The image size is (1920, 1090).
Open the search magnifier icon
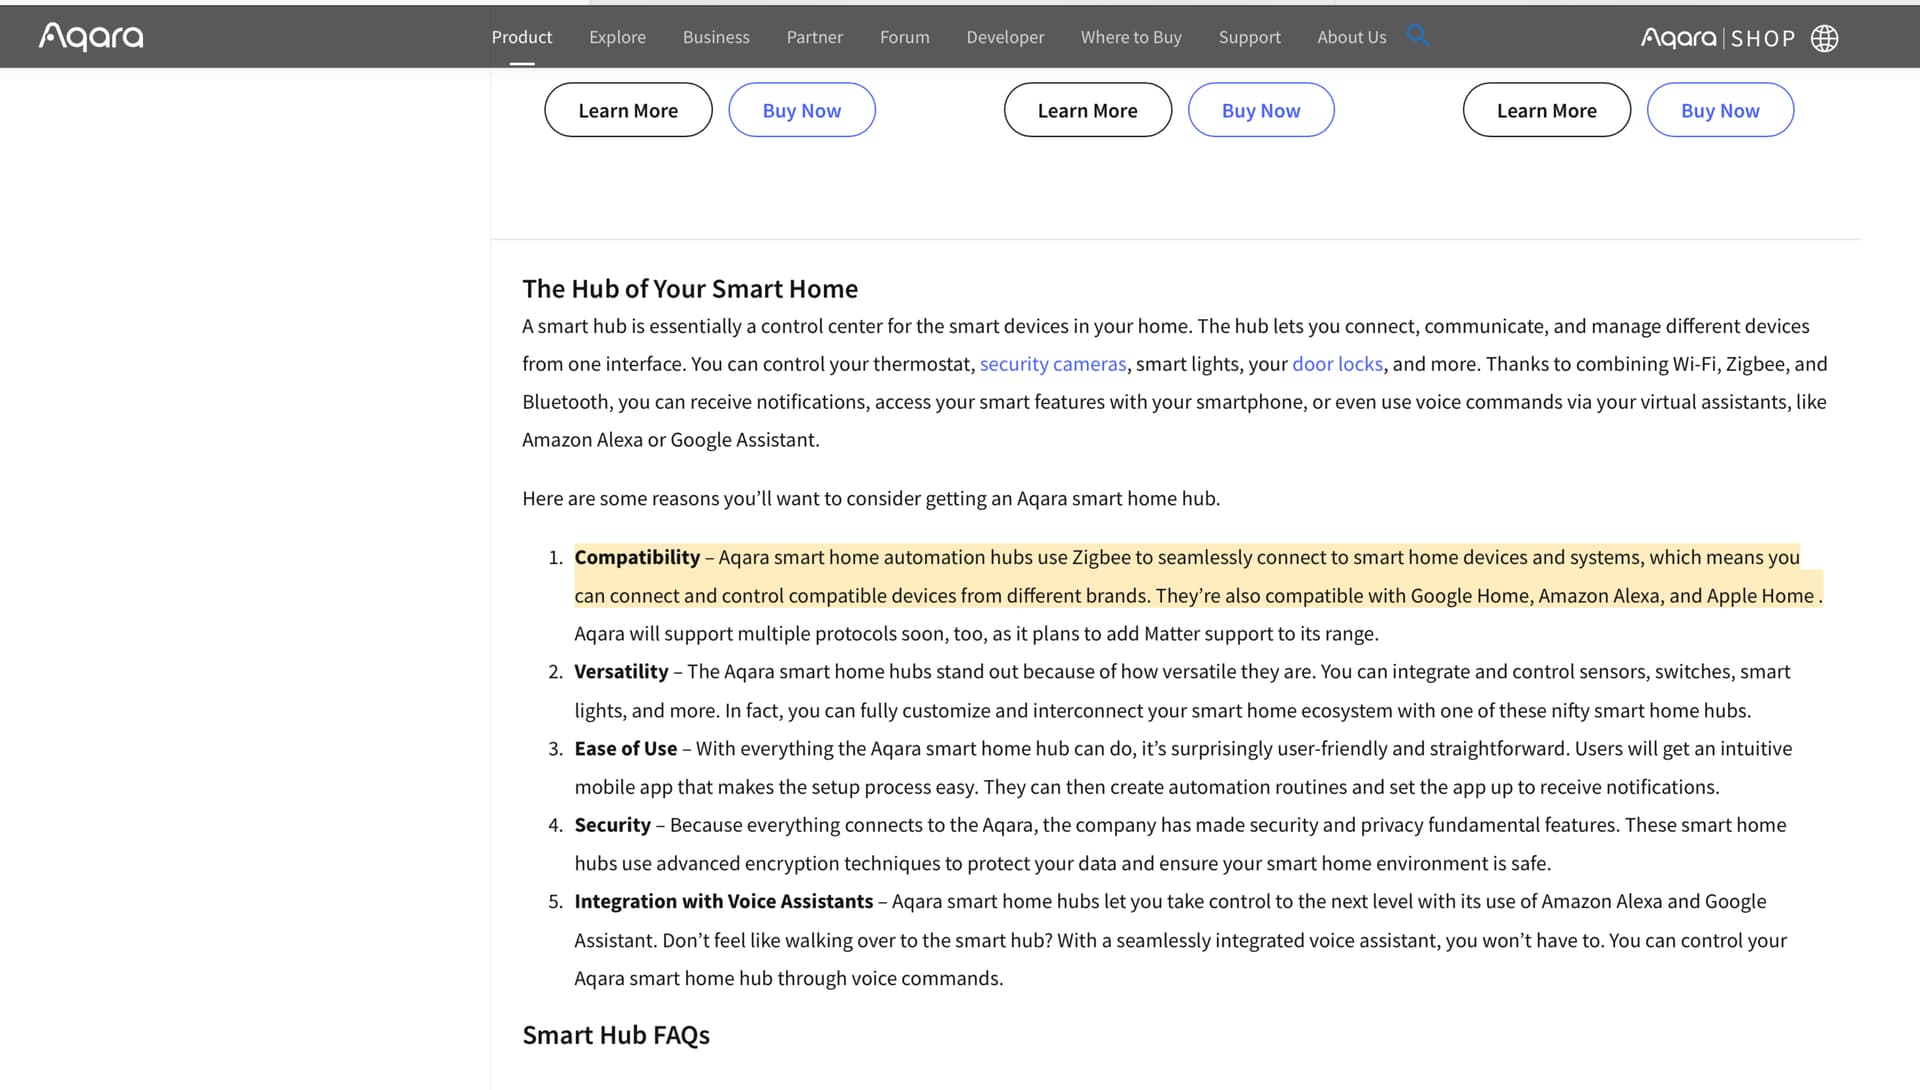coord(1417,36)
